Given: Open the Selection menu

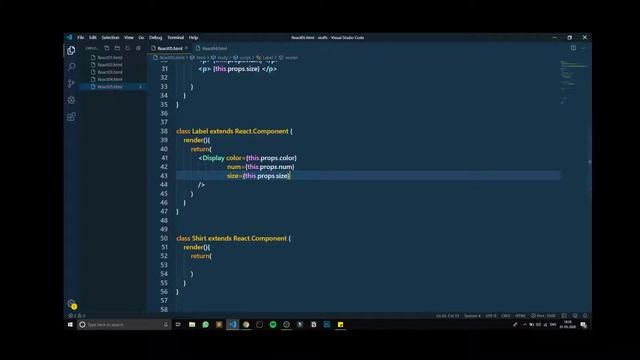Looking at the screenshot, I should tap(110, 38).
